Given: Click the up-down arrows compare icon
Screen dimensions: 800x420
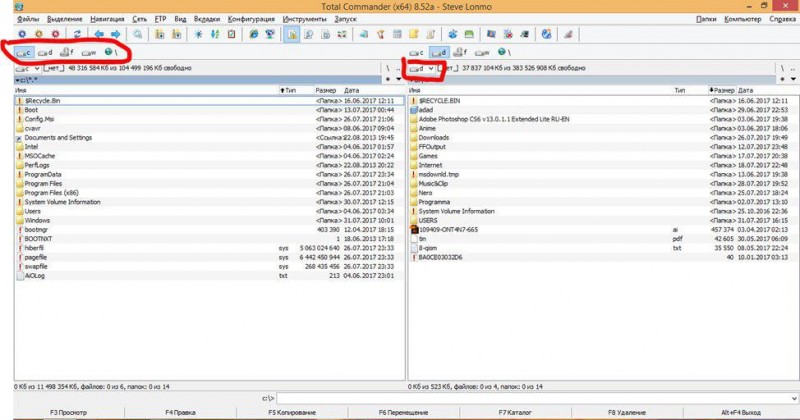Looking at the screenshot, I should click(215, 34).
